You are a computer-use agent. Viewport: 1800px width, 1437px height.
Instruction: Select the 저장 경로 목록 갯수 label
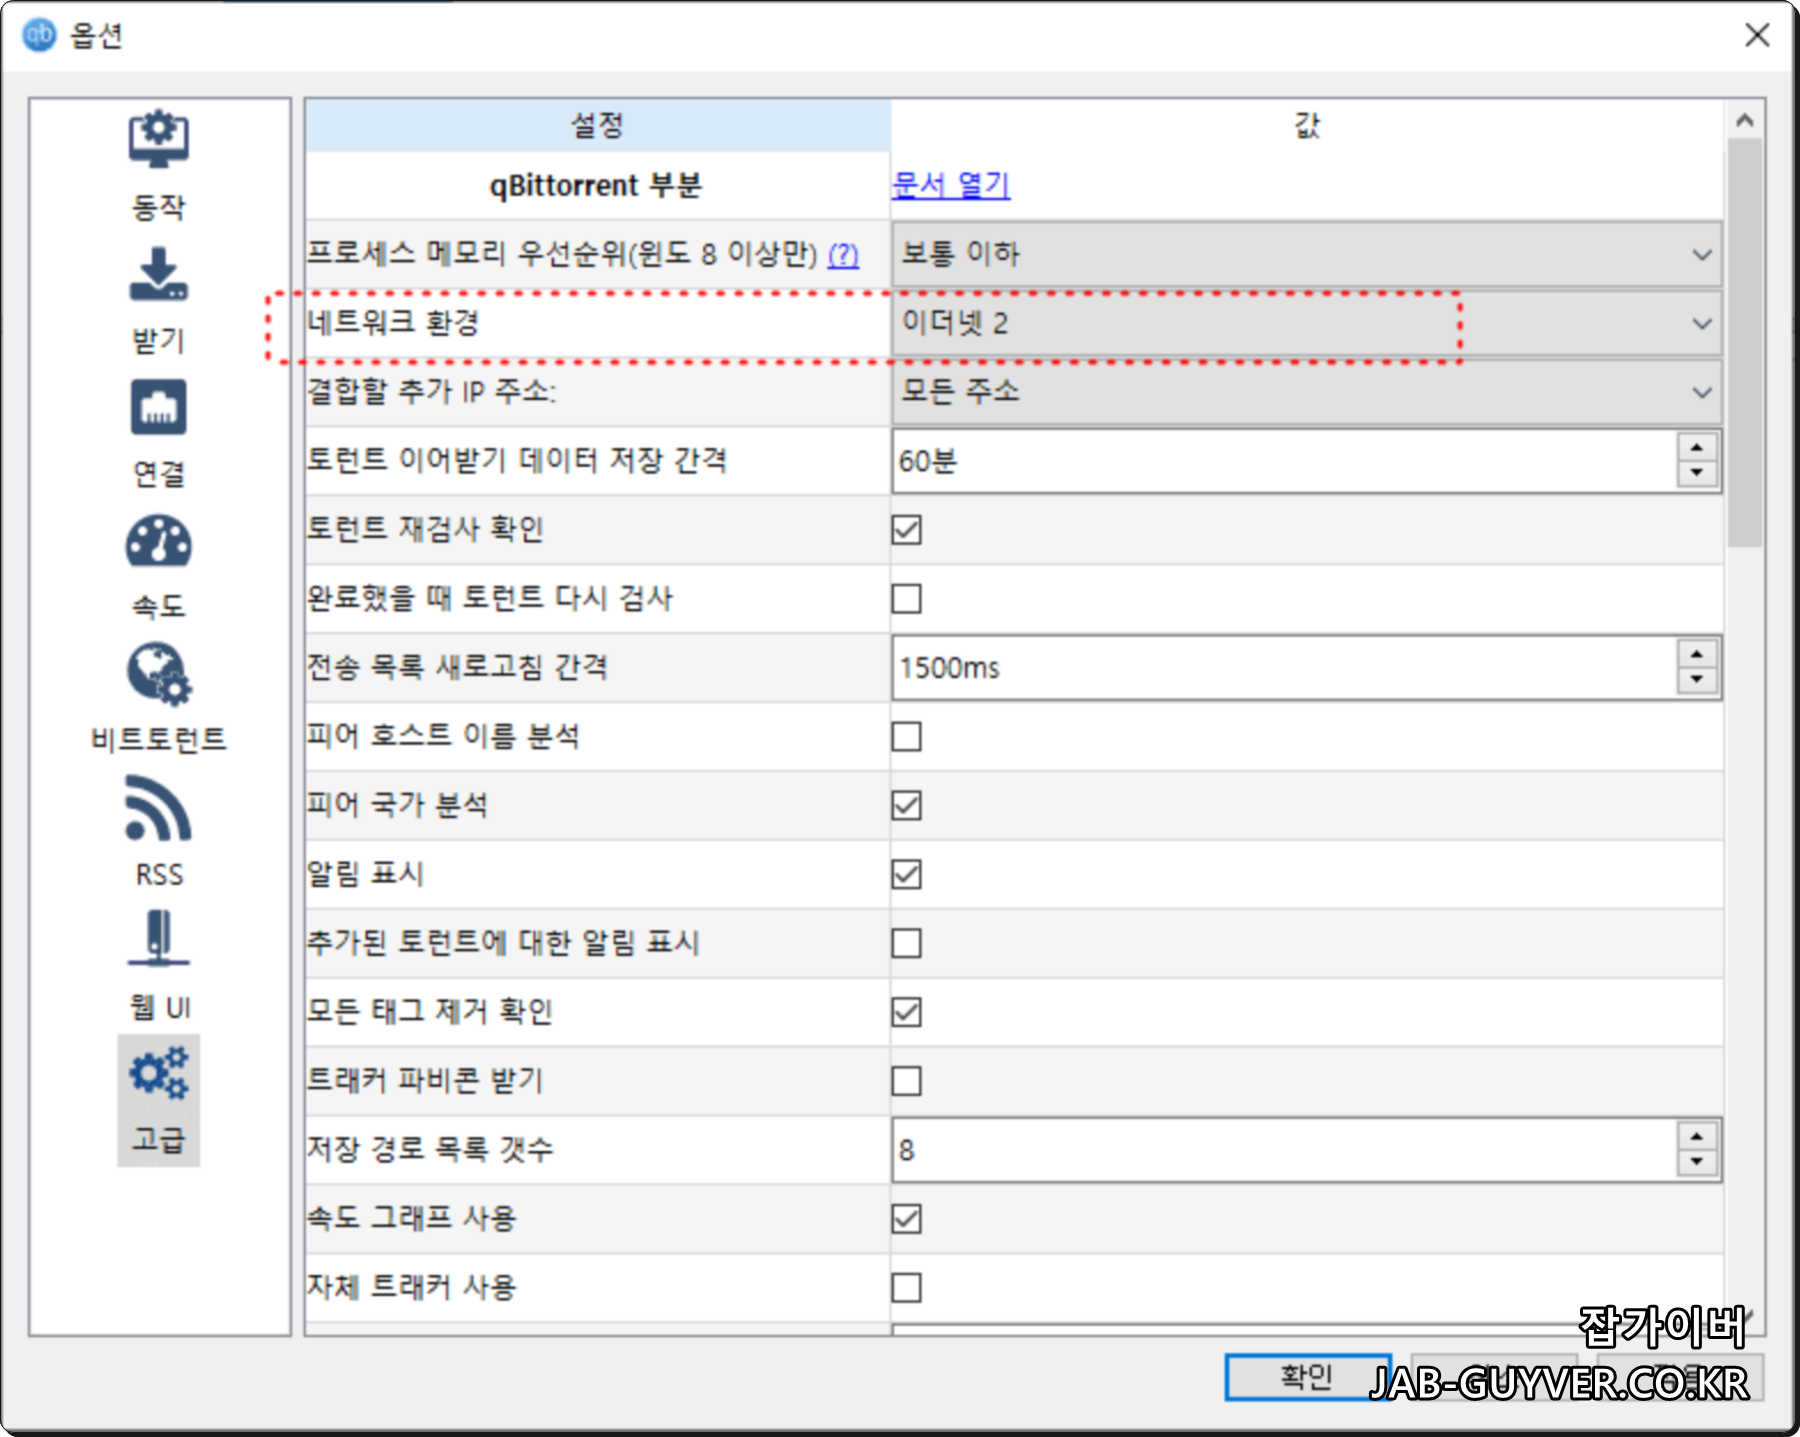point(430,1149)
